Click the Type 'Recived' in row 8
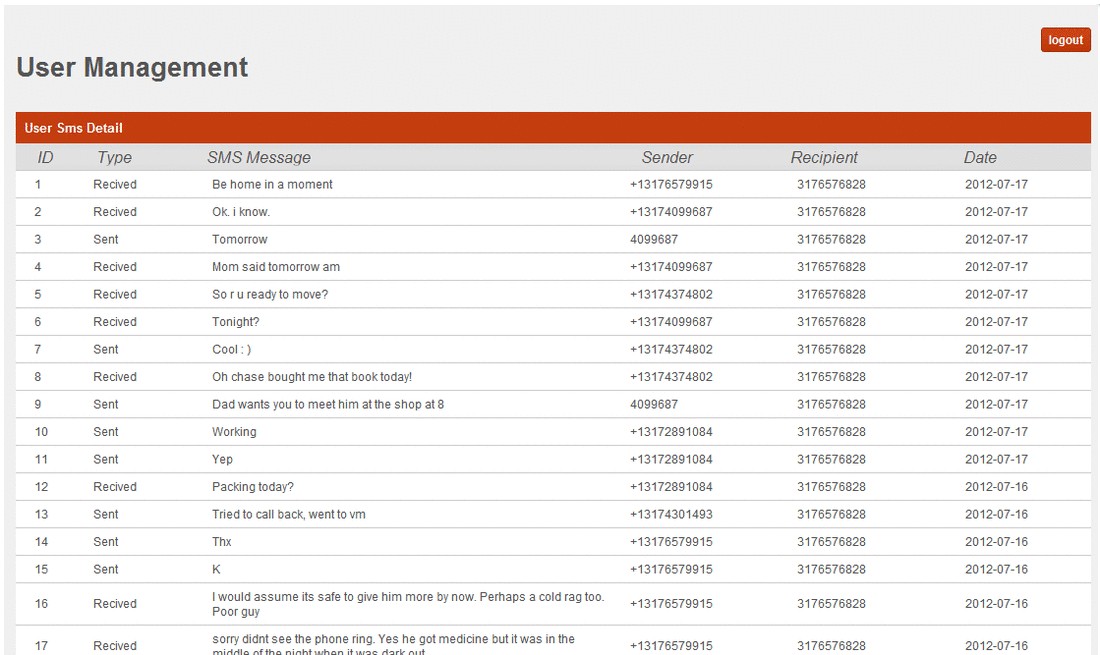This screenshot has width=1100, height=655. pyautogui.click(x=115, y=377)
